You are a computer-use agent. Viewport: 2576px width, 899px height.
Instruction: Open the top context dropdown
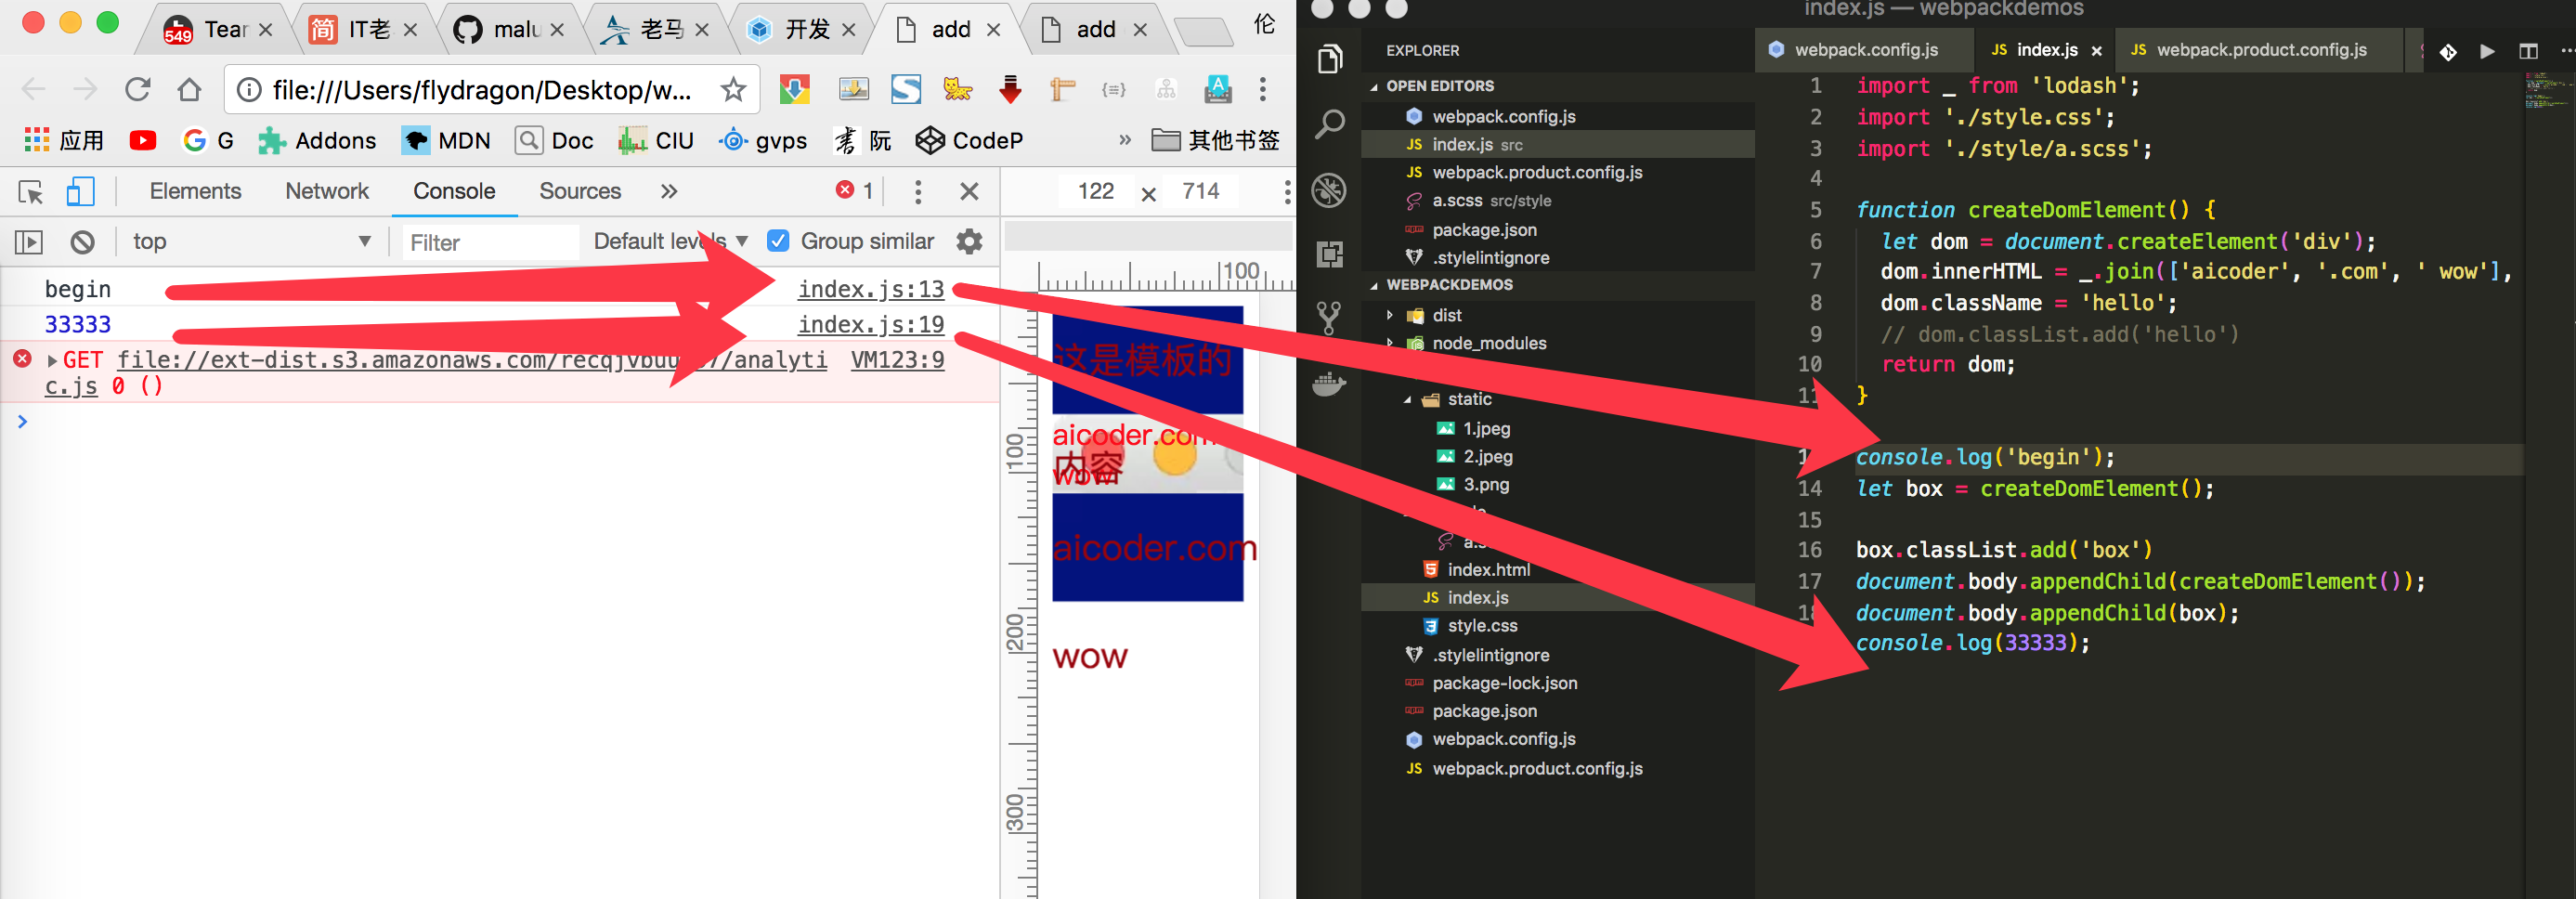tap(252, 241)
